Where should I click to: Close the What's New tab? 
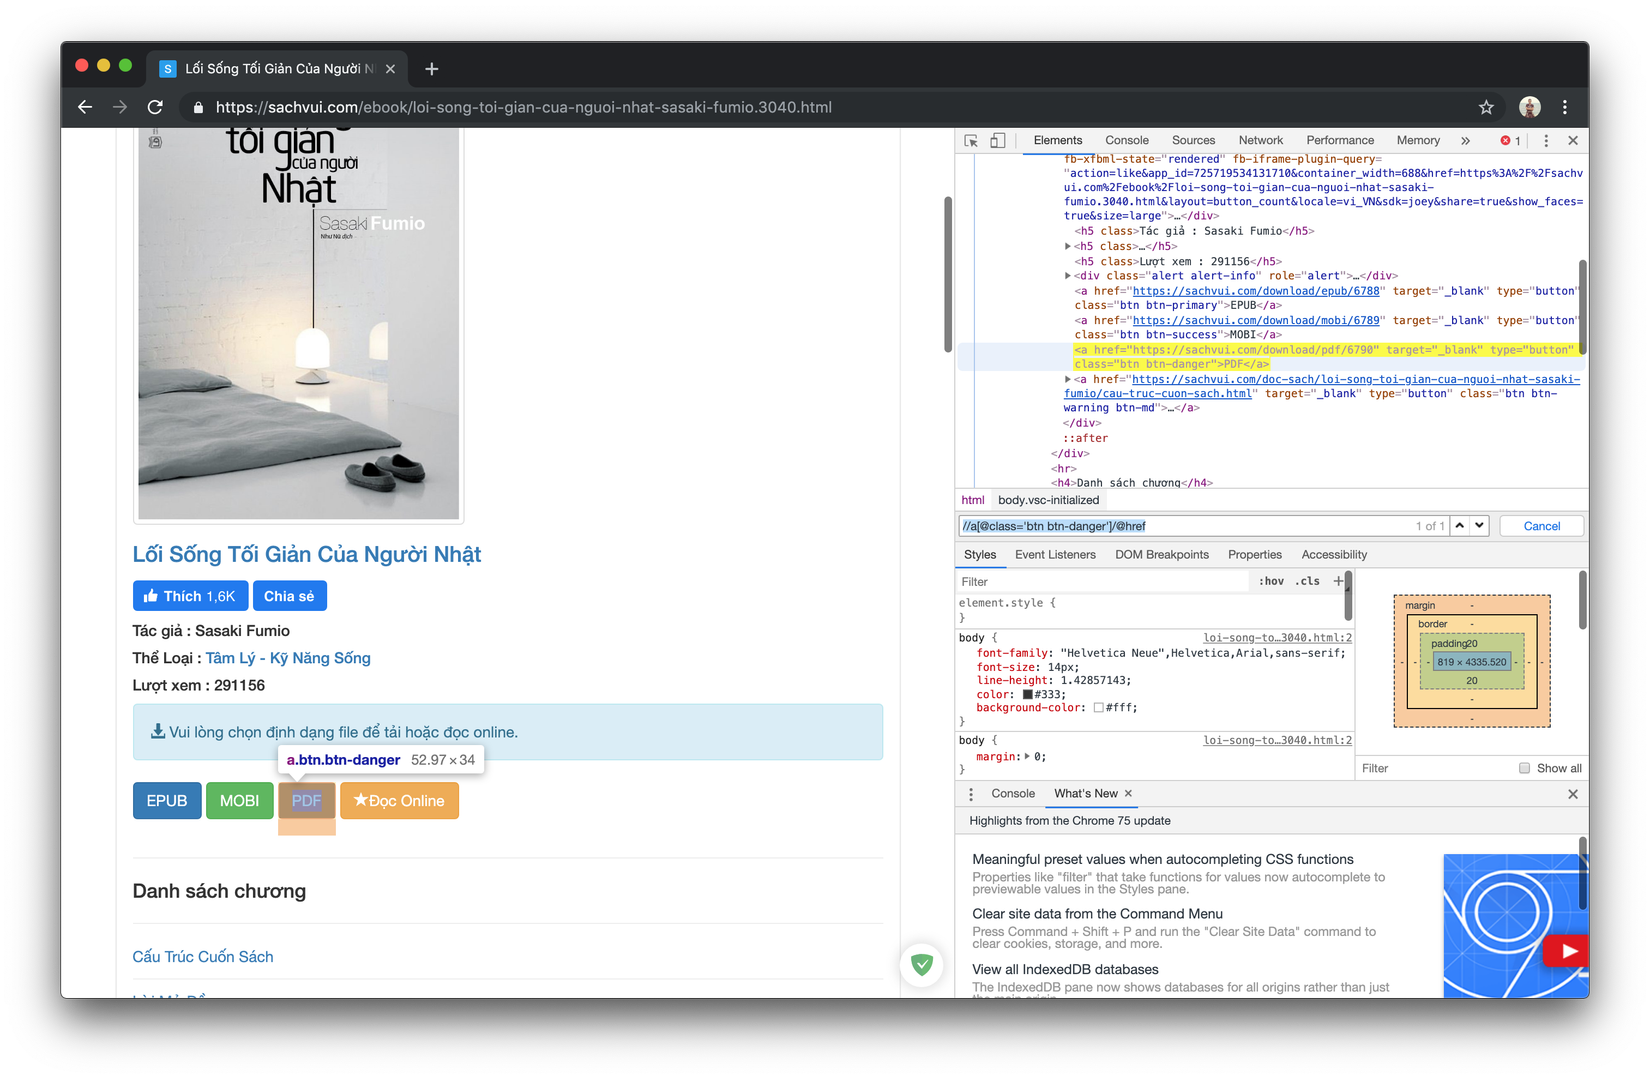pyautogui.click(x=1128, y=794)
